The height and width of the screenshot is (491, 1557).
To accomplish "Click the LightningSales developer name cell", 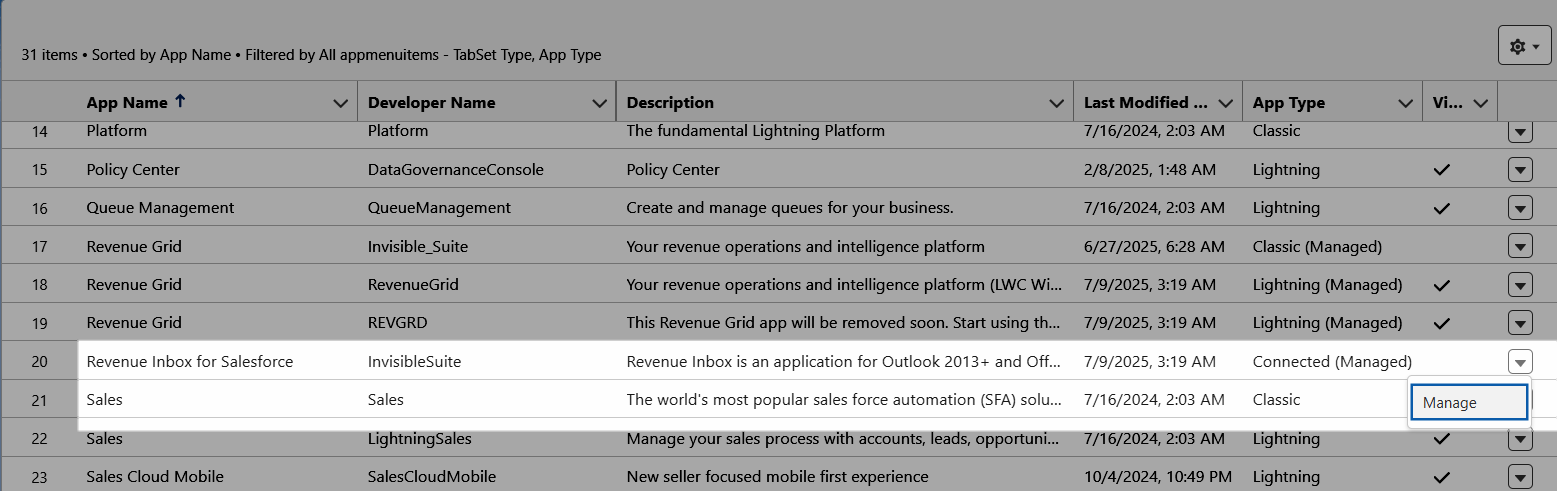I will click(x=420, y=439).
